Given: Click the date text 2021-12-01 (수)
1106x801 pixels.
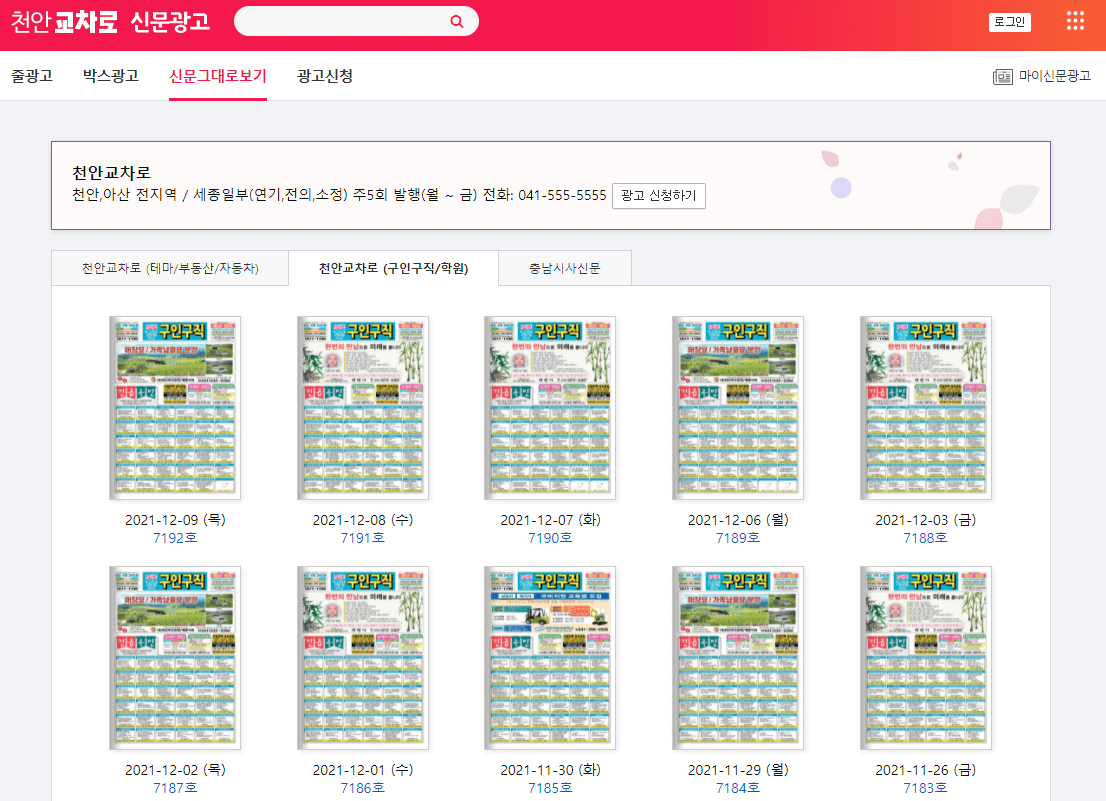Looking at the screenshot, I should point(363,770).
